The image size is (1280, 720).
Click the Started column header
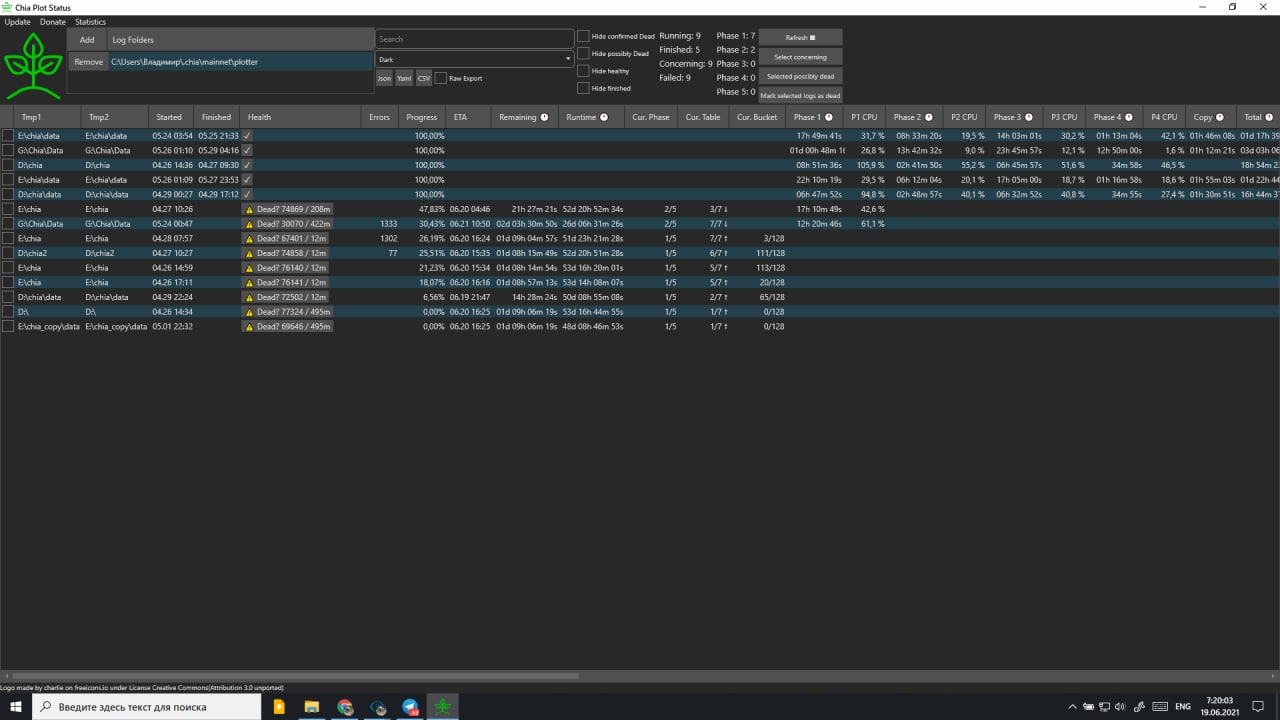click(x=171, y=117)
